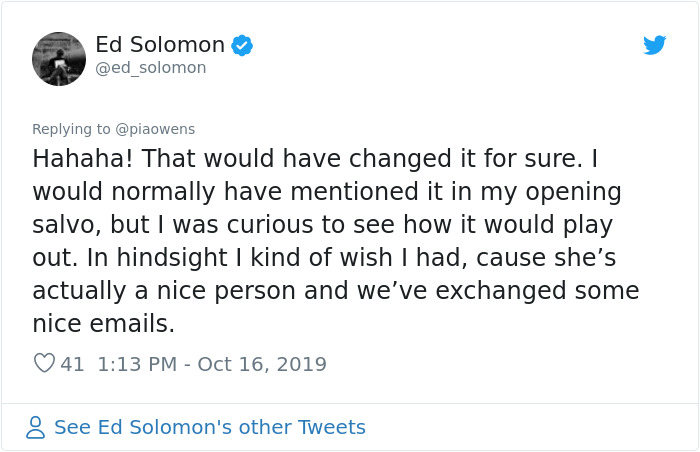700x452 pixels.
Task: Click the "1:13 PM" tweet time
Action: pos(137,364)
